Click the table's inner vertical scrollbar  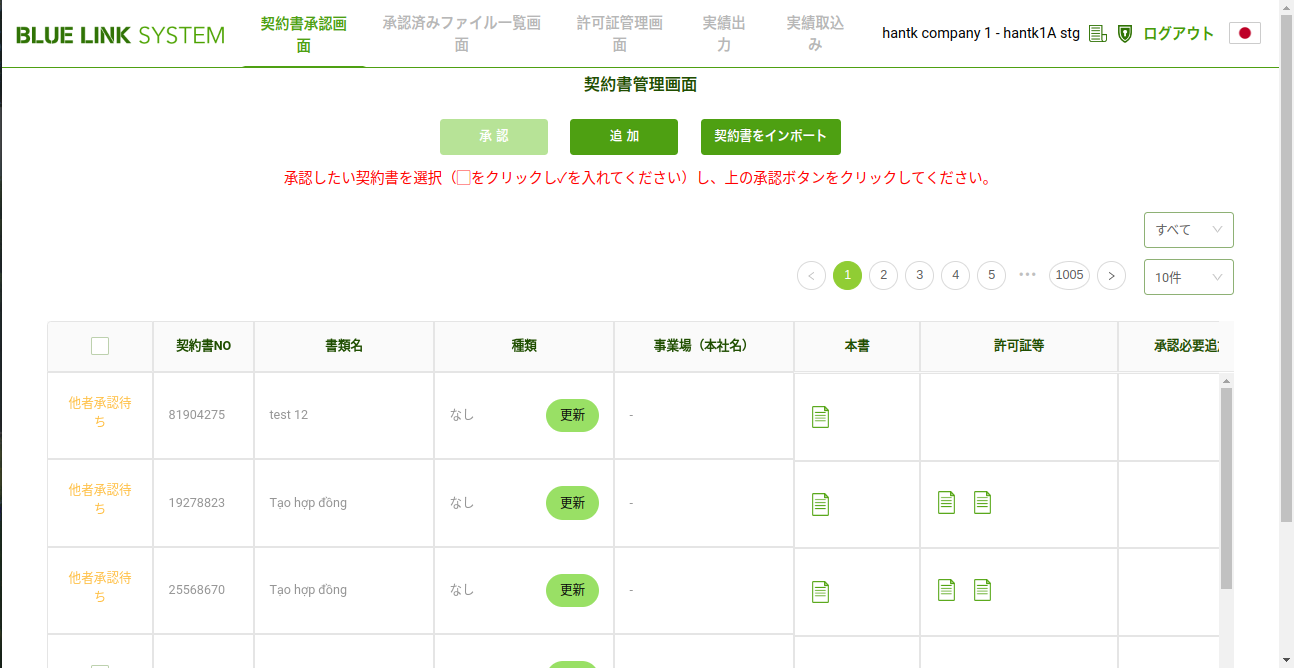coord(1226,488)
